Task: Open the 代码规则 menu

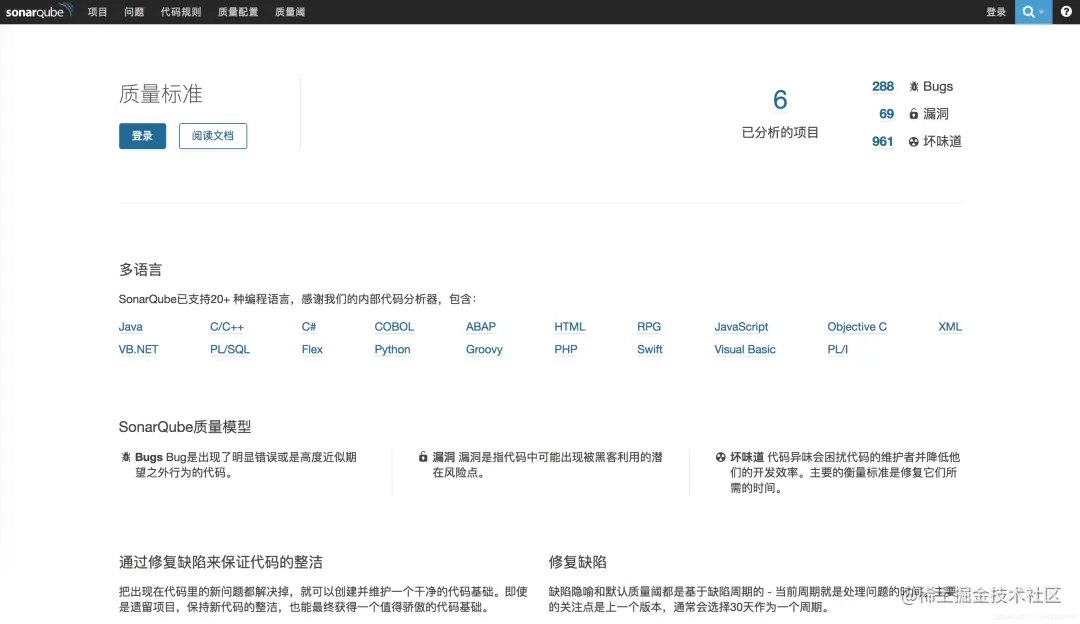Action: click(x=181, y=11)
